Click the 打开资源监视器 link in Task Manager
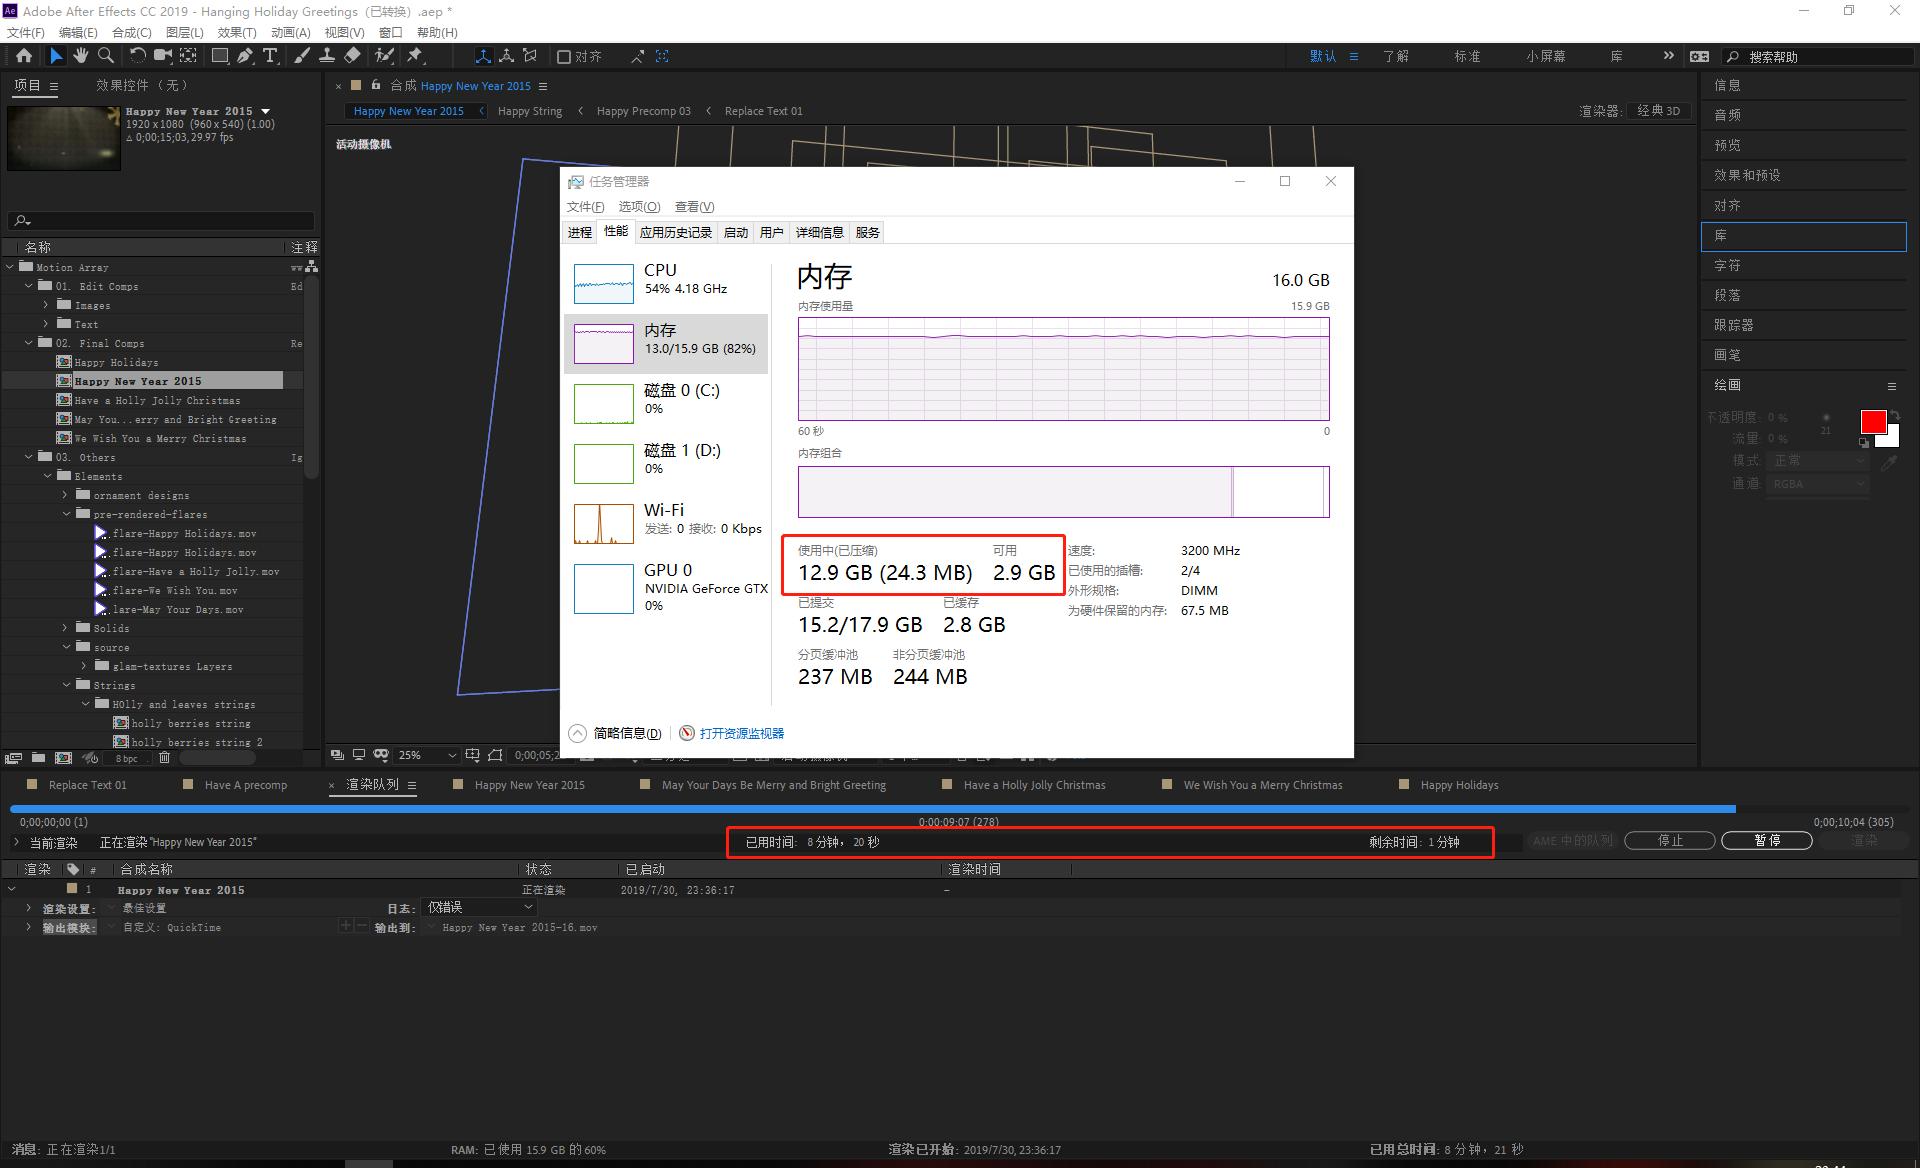Screen dimensions: 1920x1168 click(740, 733)
